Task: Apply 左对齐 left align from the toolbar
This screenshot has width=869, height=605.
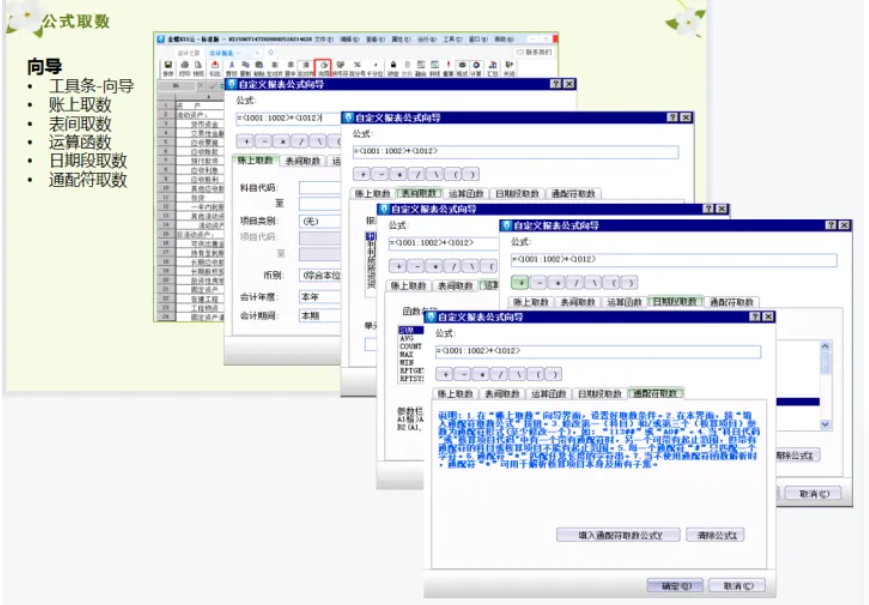Action: 274,69
